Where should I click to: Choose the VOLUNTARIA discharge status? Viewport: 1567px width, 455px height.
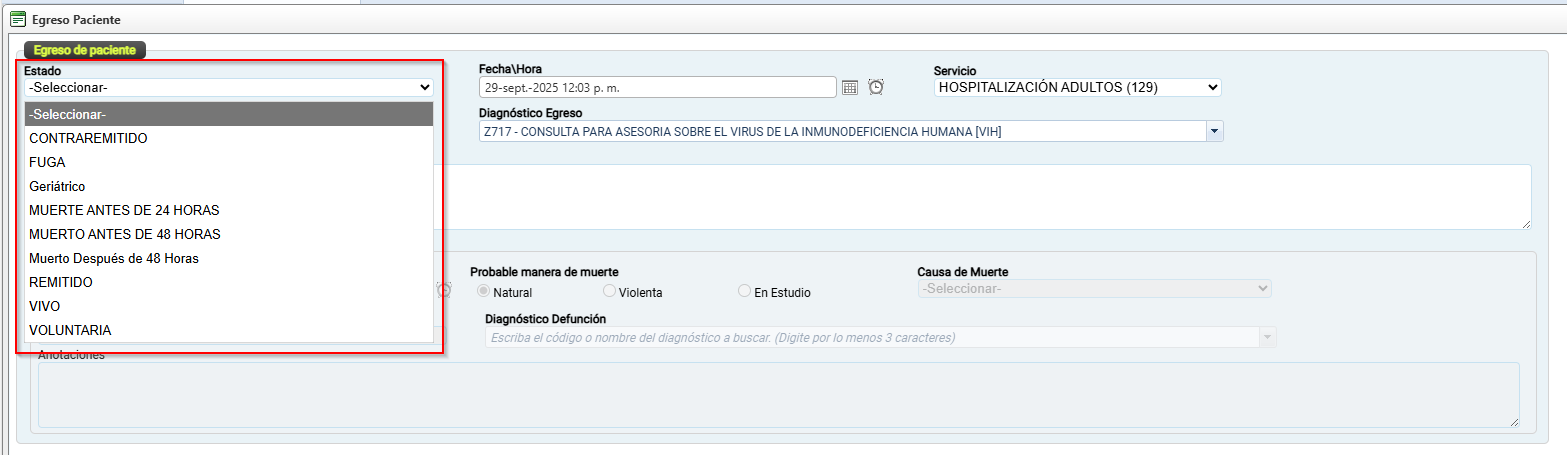click(x=70, y=330)
